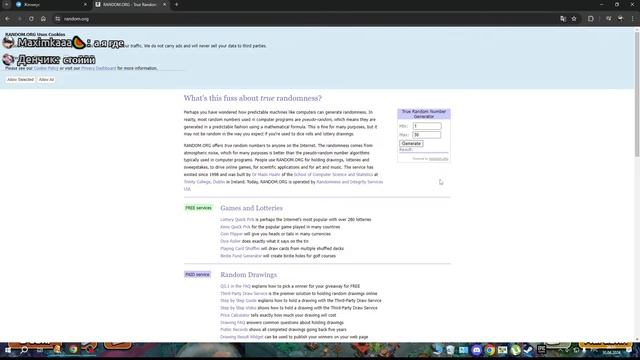View site information icon in address bar
This screenshot has width=640, height=360.
click(58, 19)
